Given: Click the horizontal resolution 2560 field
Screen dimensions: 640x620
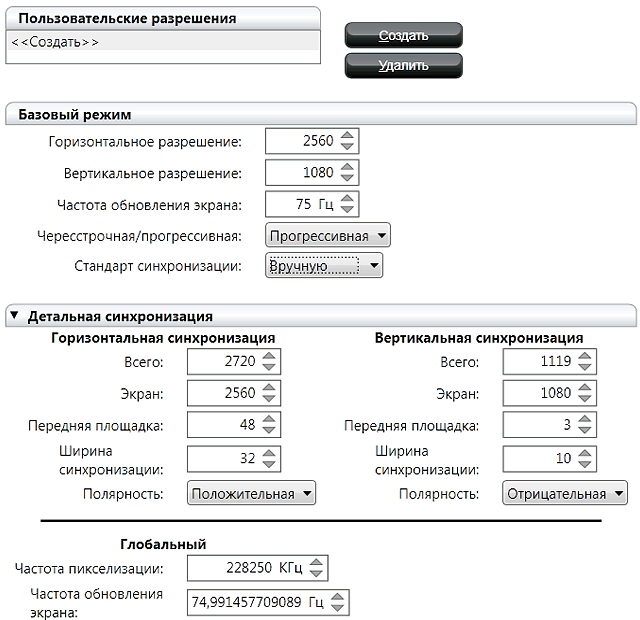Looking at the screenshot, I should pos(301,142).
